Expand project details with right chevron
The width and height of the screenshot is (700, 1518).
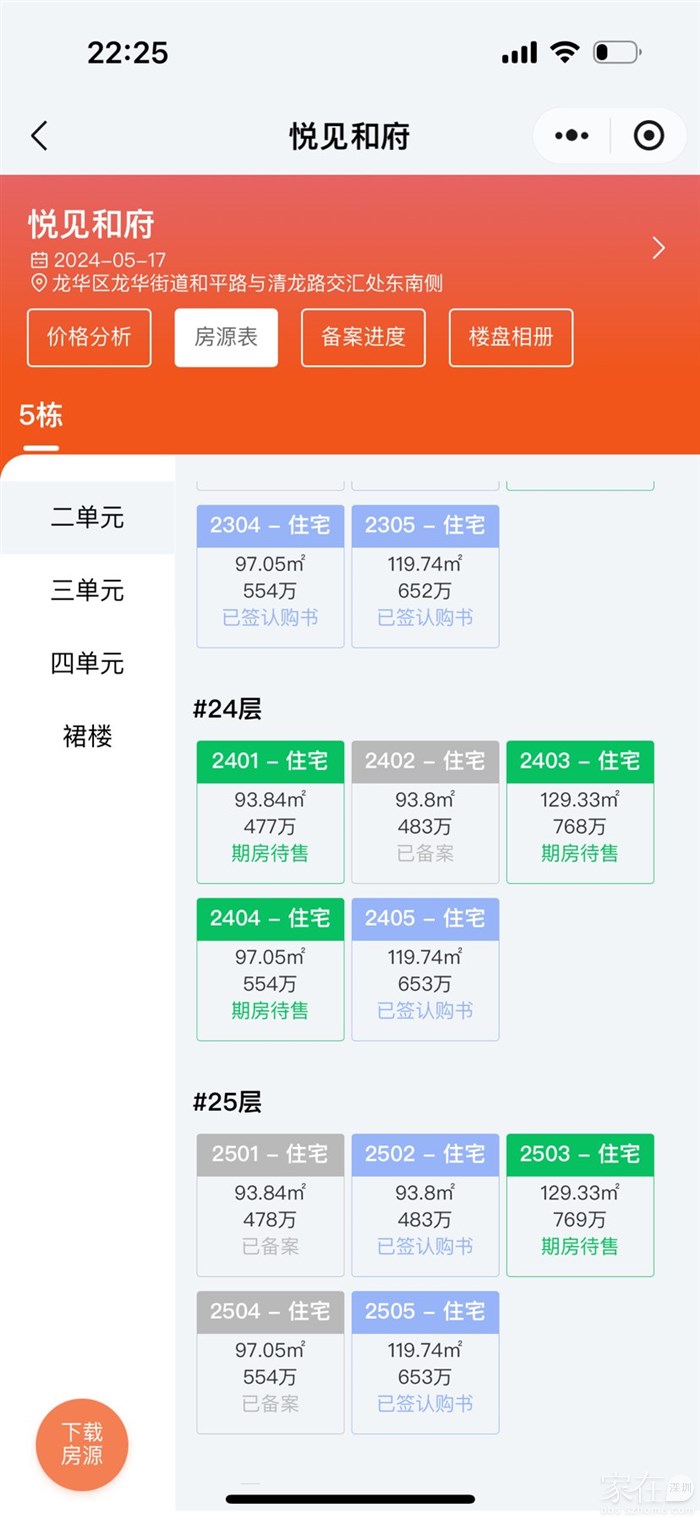[658, 248]
